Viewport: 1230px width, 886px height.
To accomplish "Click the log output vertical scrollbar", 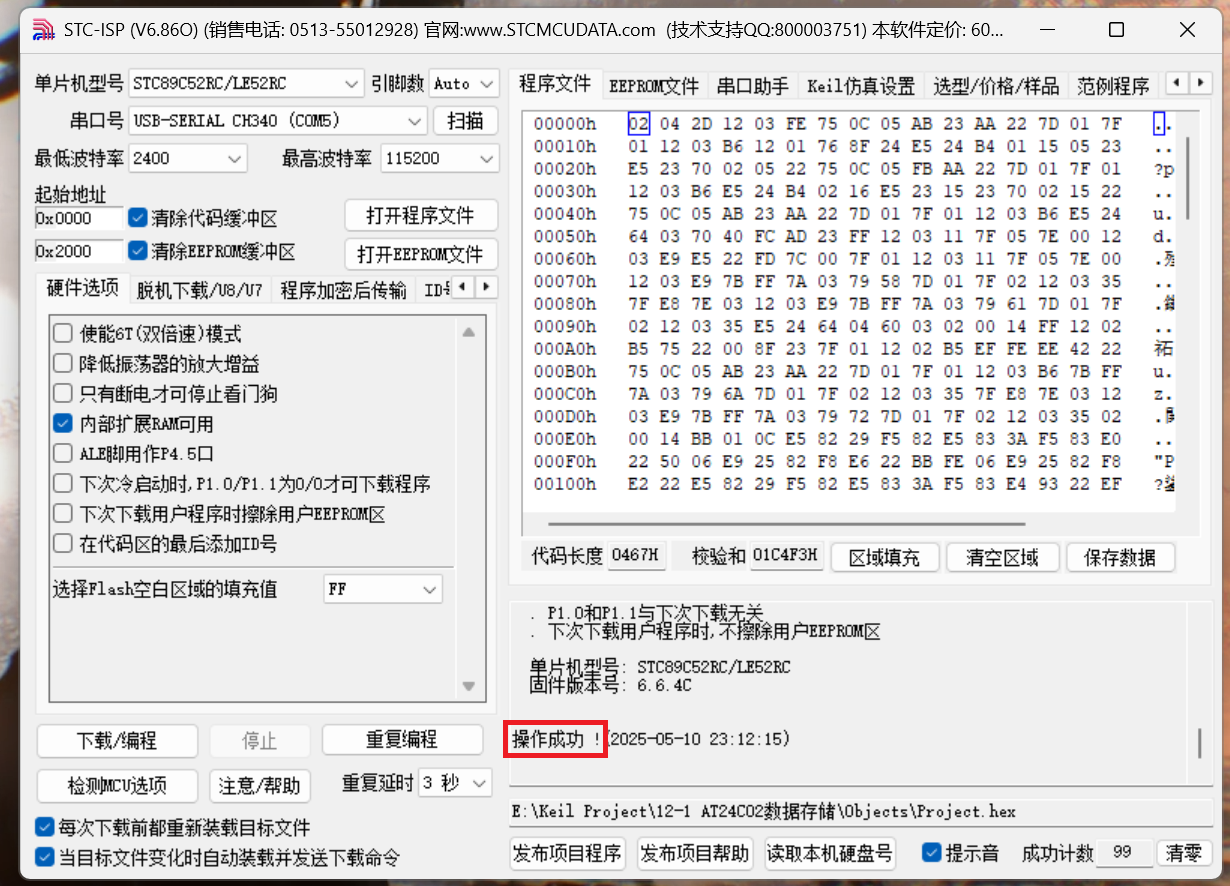I will tap(1198, 743).
